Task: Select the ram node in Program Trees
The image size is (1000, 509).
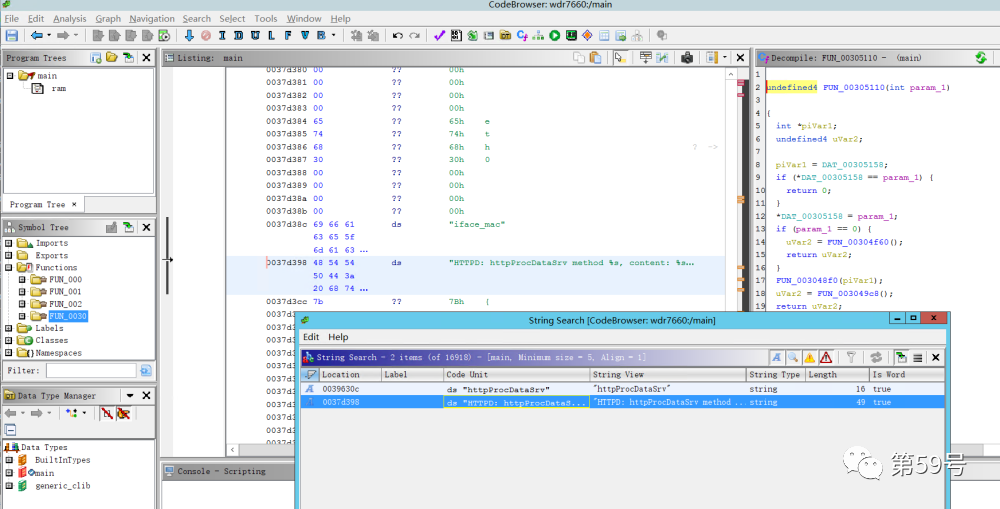Action: pyautogui.click(x=58, y=88)
